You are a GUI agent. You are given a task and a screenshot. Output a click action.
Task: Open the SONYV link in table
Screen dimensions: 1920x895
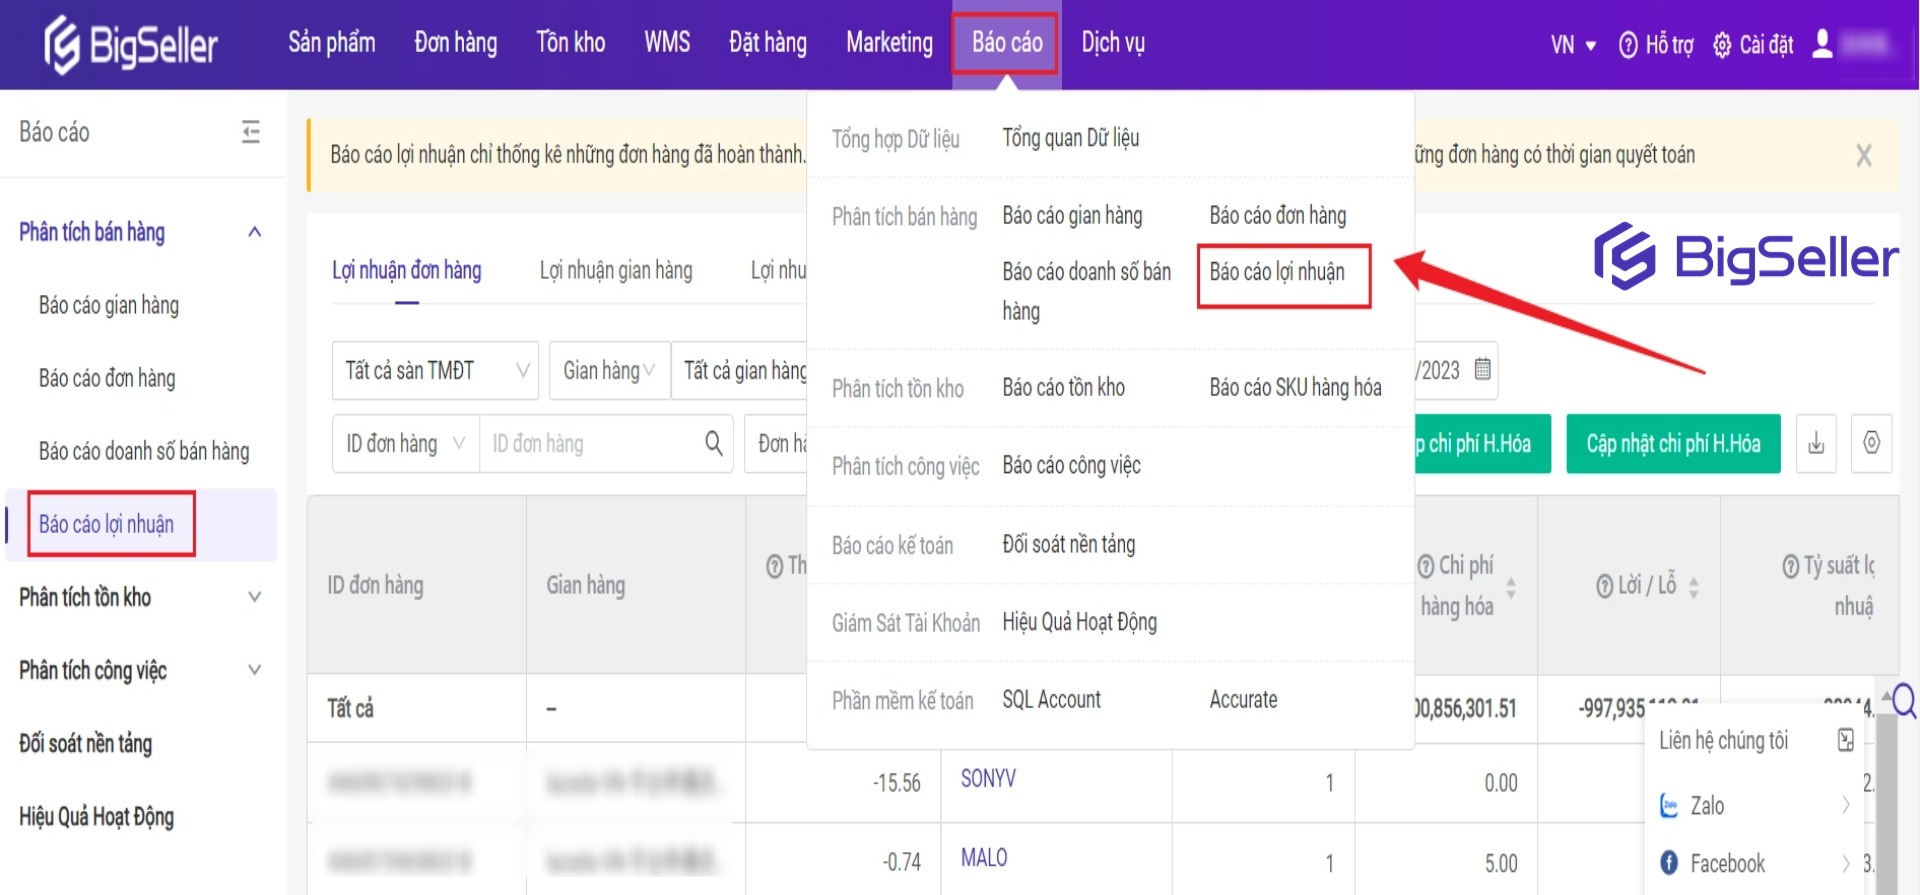pos(988,779)
